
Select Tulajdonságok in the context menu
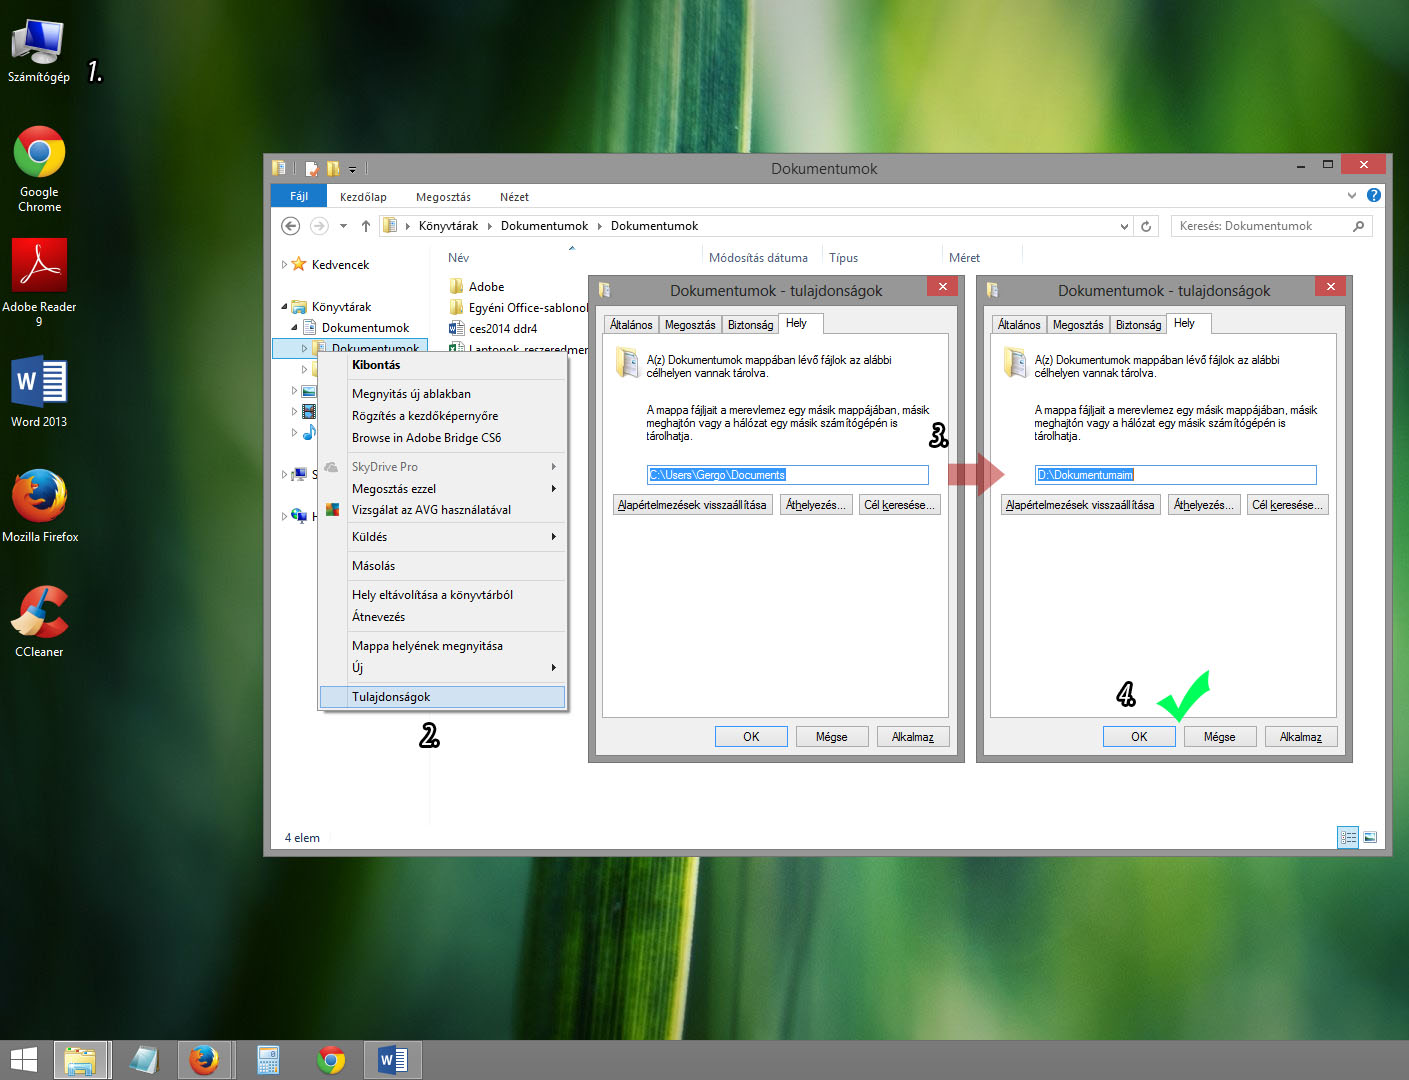tap(391, 697)
